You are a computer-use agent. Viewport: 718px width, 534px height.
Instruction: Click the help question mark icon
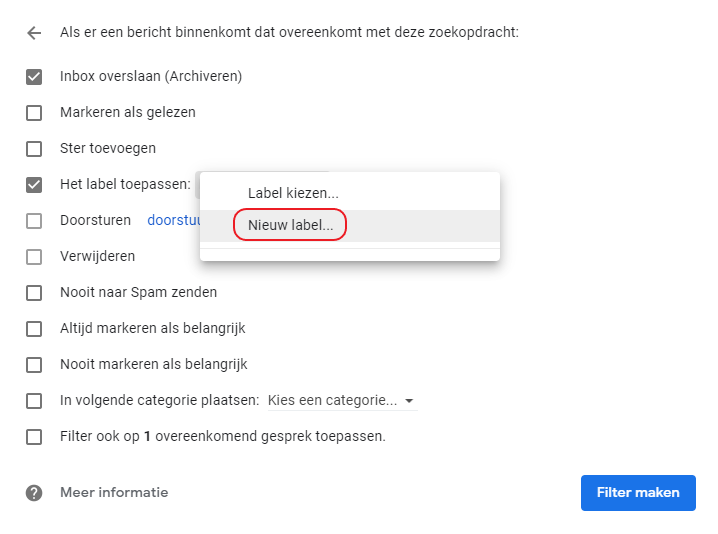[34, 493]
